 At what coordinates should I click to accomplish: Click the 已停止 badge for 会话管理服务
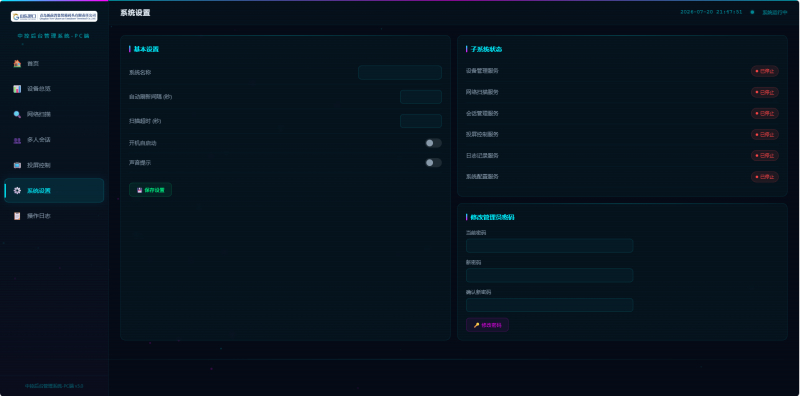(765, 113)
